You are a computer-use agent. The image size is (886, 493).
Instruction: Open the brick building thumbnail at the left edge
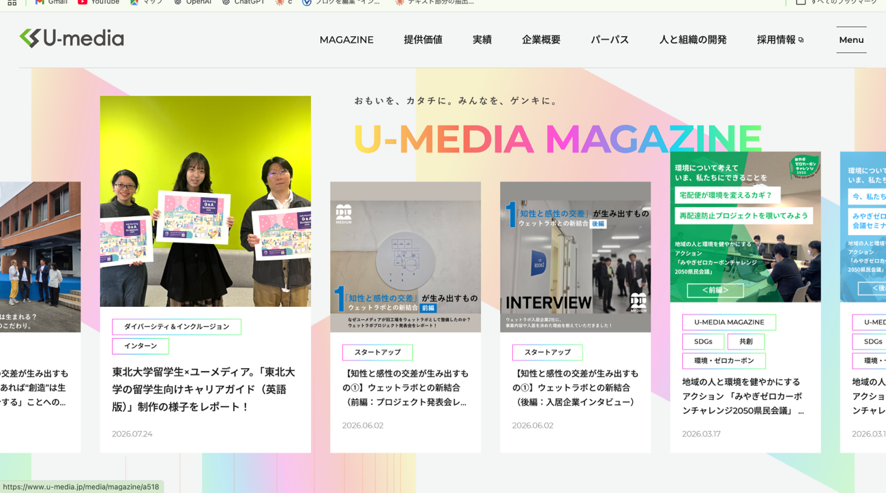[40, 257]
